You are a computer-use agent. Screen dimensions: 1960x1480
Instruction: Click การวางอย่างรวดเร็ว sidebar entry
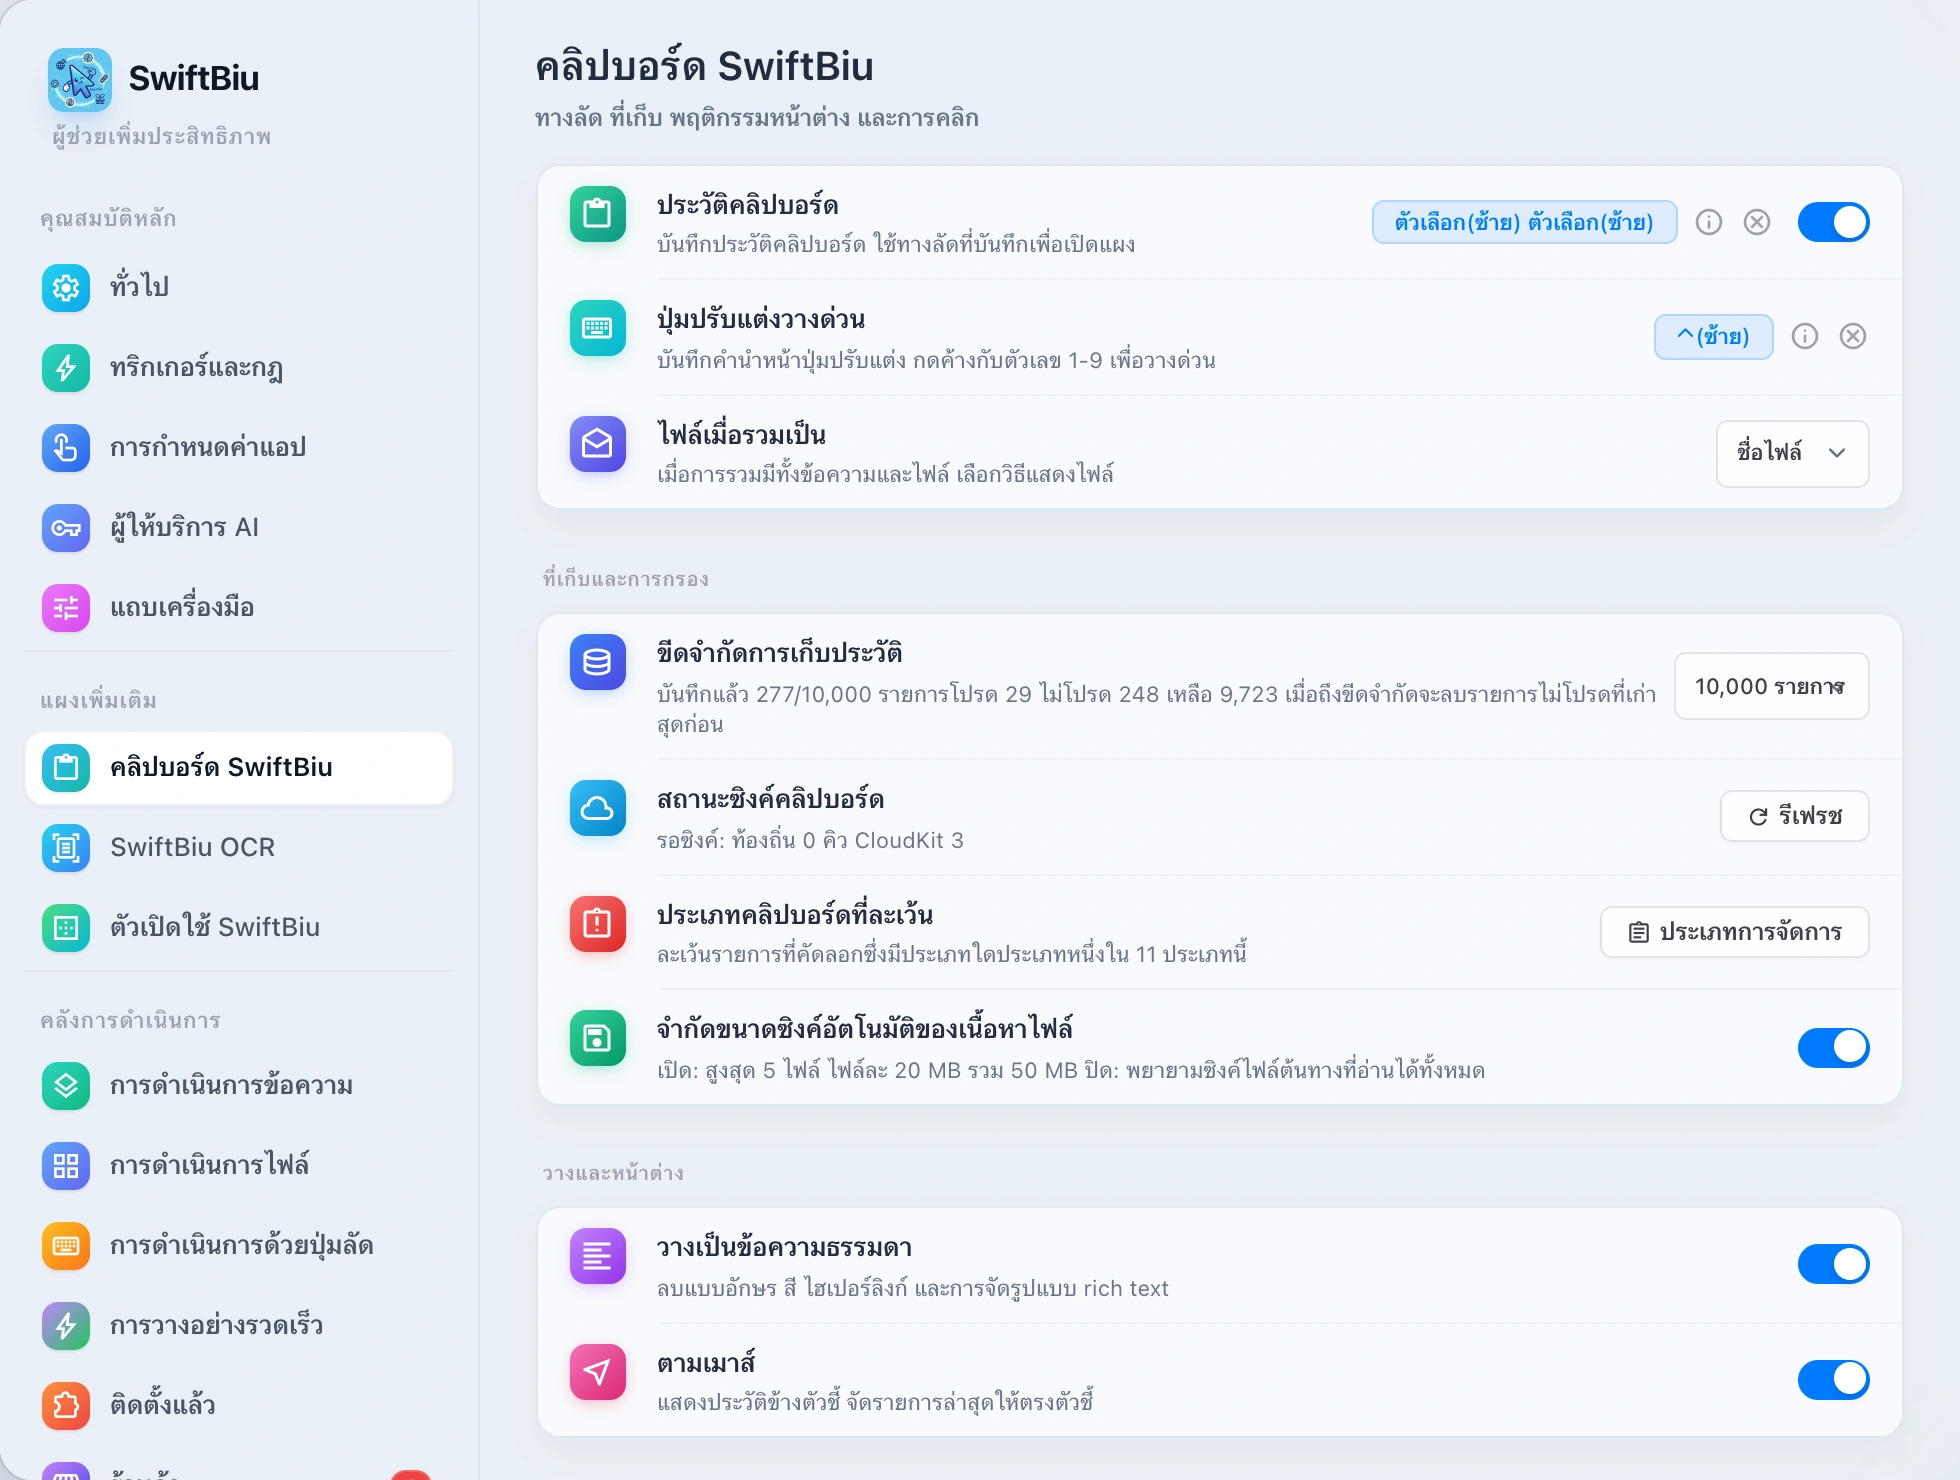(239, 1326)
